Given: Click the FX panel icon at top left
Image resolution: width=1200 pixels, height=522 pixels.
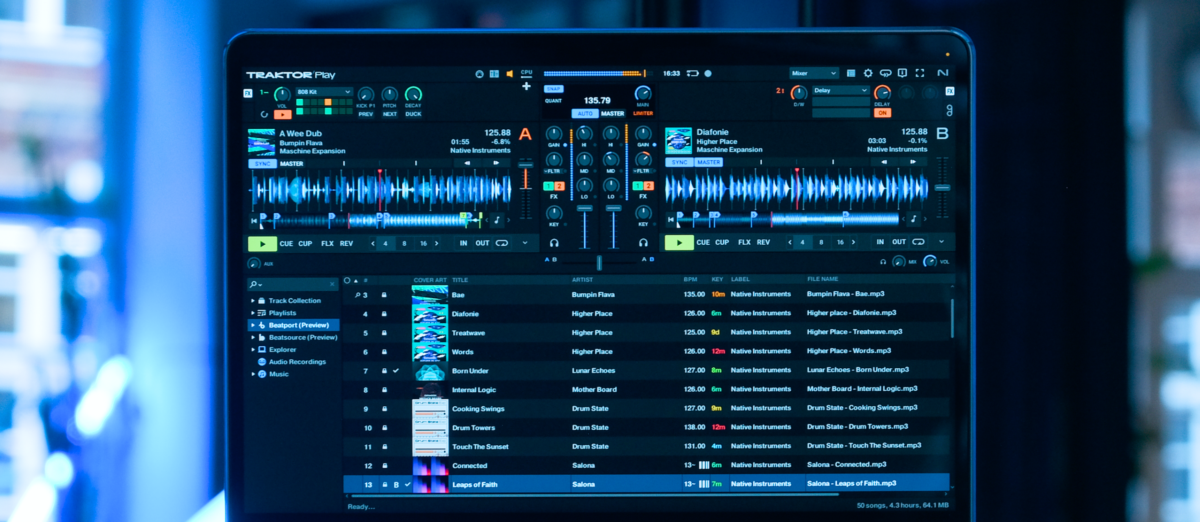Looking at the screenshot, I should [x=248, y=92].
